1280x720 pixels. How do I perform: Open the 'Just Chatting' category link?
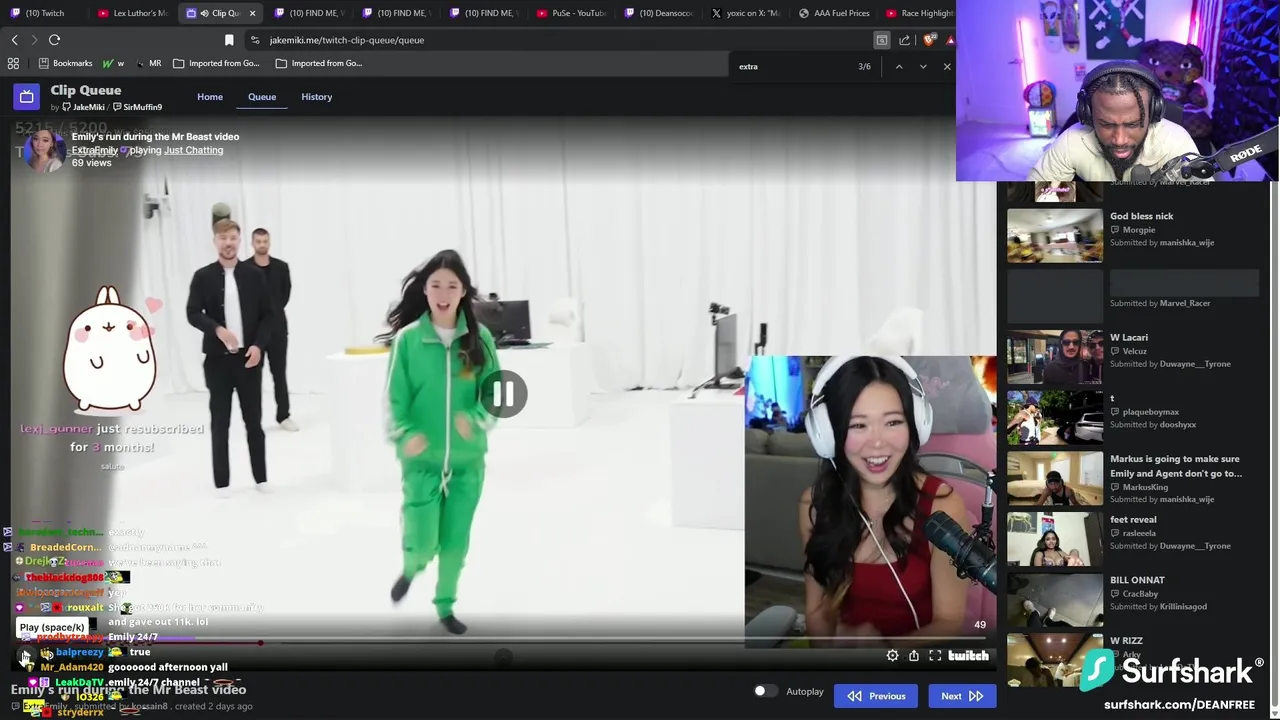193,150
